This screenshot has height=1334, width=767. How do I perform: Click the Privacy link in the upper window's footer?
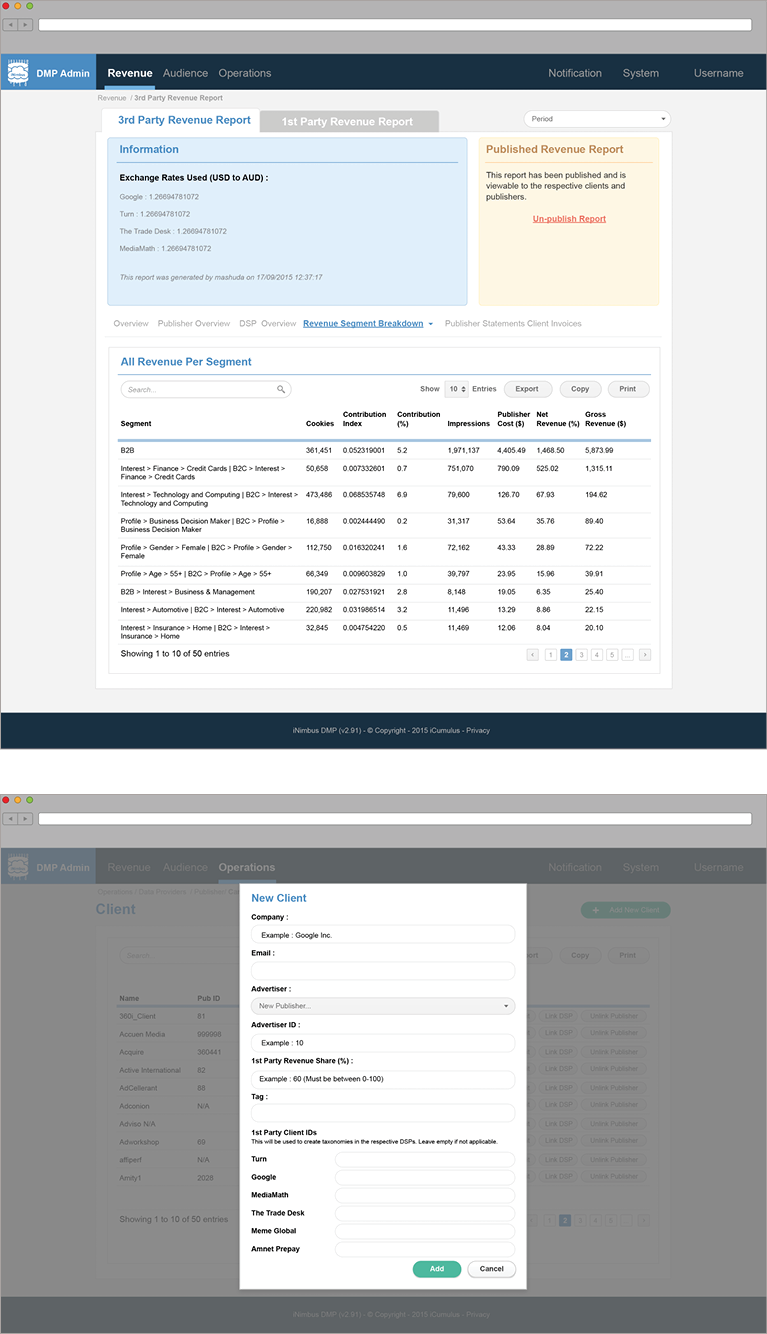point(478,731)
